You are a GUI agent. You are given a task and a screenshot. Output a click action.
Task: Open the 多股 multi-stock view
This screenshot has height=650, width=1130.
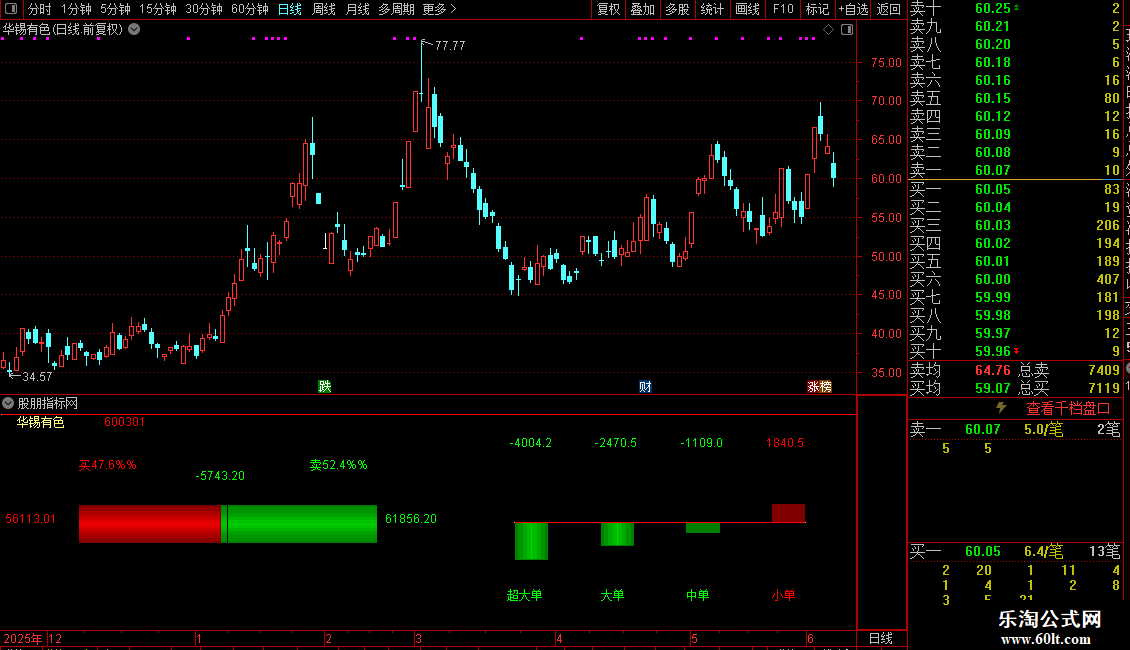pyautogui.click(x=677, y=9)
